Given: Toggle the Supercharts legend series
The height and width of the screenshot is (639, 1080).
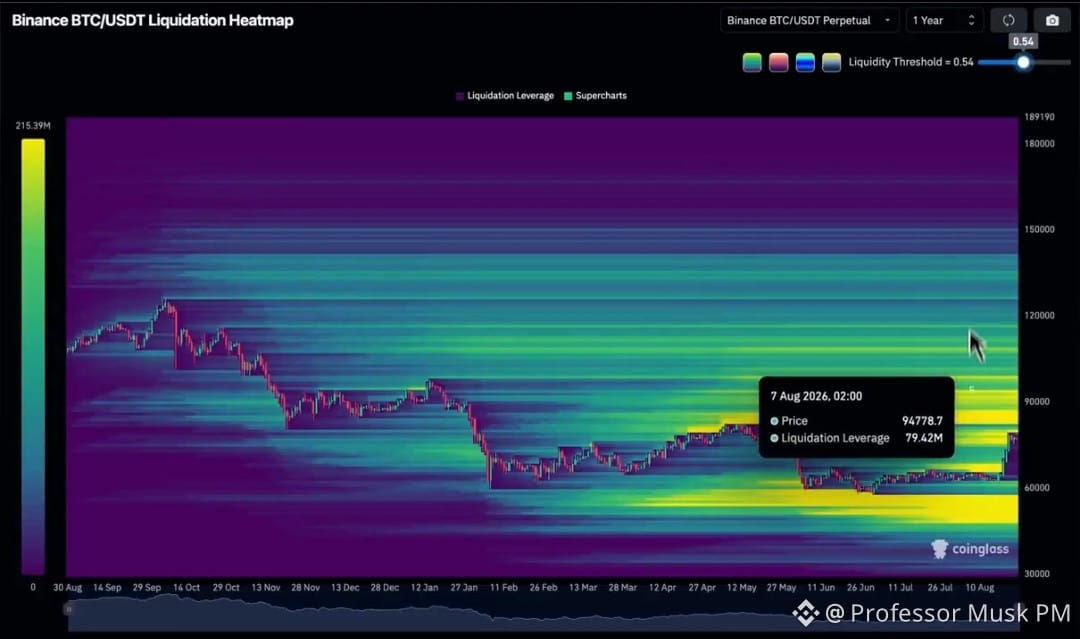Looking at the screenshot, I should [595, 96].
